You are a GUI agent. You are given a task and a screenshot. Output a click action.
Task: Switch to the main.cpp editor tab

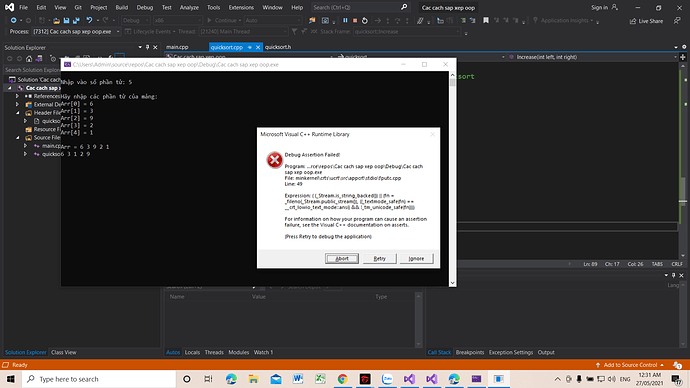pyautogui.click(x=177, y=47)
